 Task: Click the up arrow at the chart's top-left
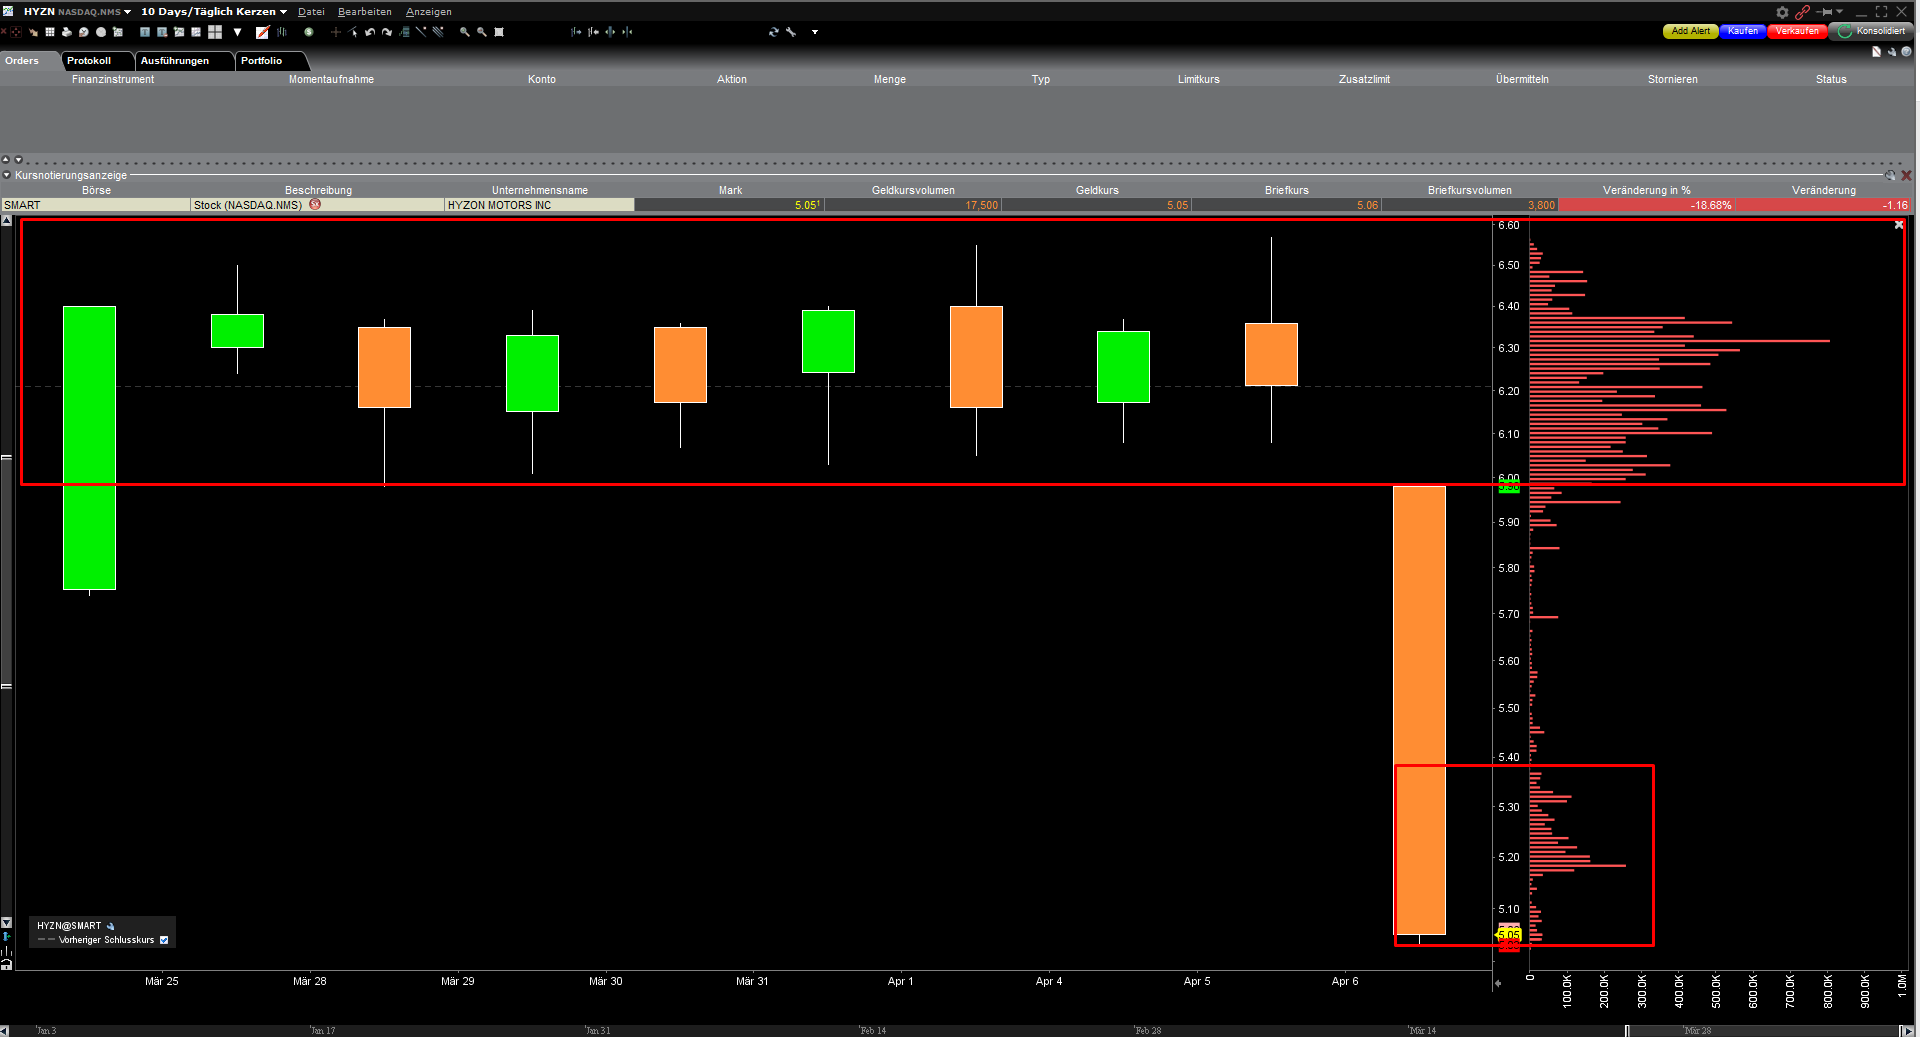coord(6,220)
